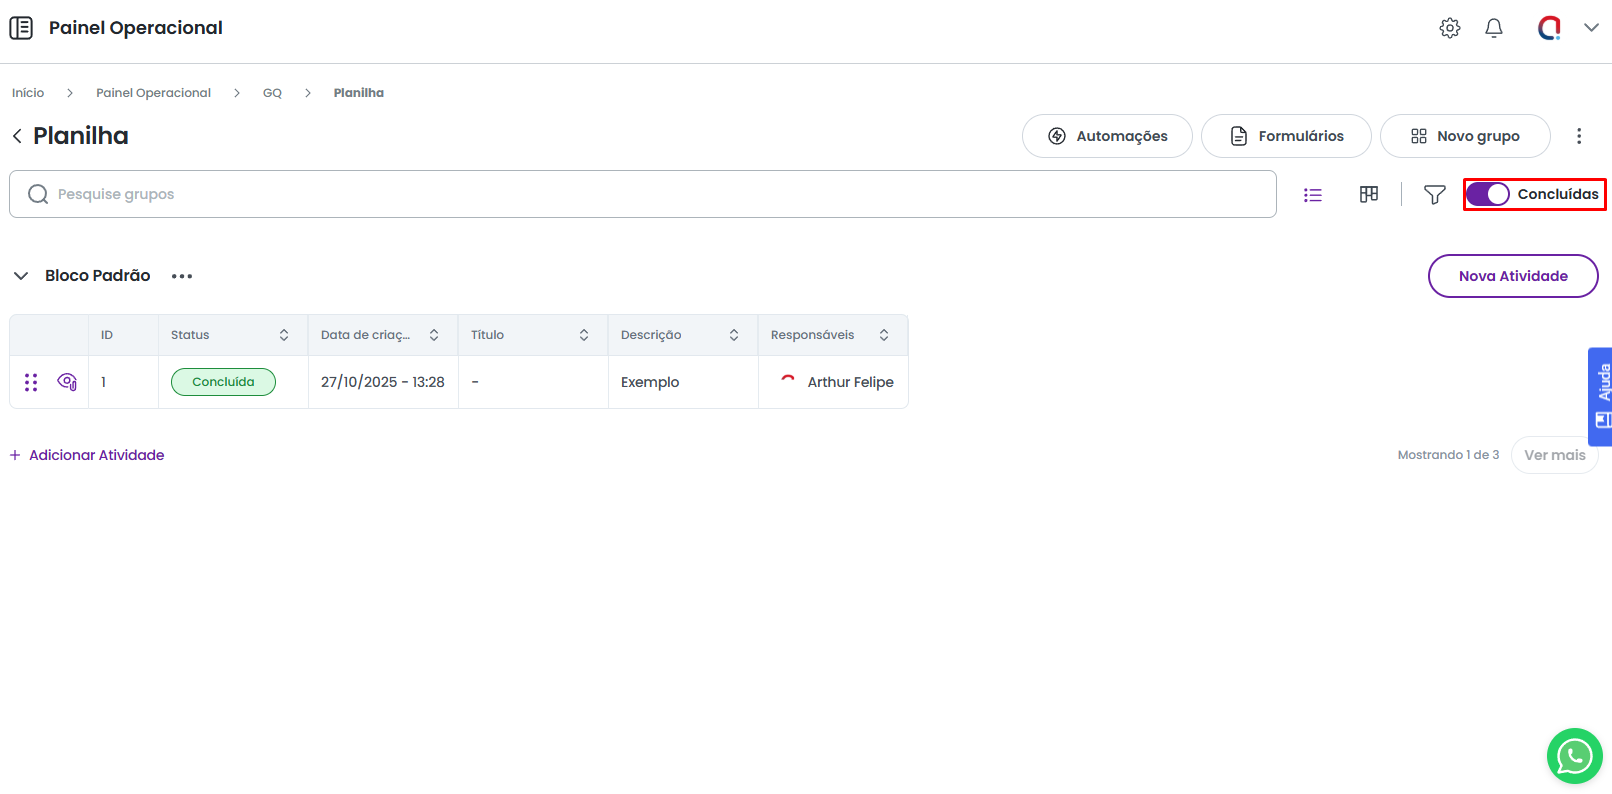Toggle the sidebar panel icon
Screen dimensions: 1612x794
(21, 28)
